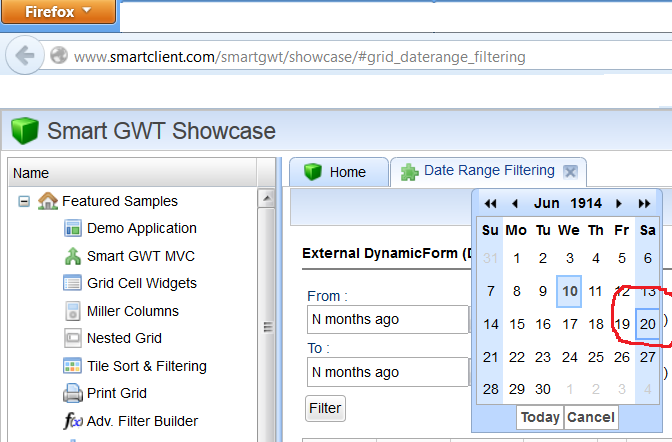Screen dimensions: 672x442
Task: Close the Date Range Filtering tab
Action: 570,172
